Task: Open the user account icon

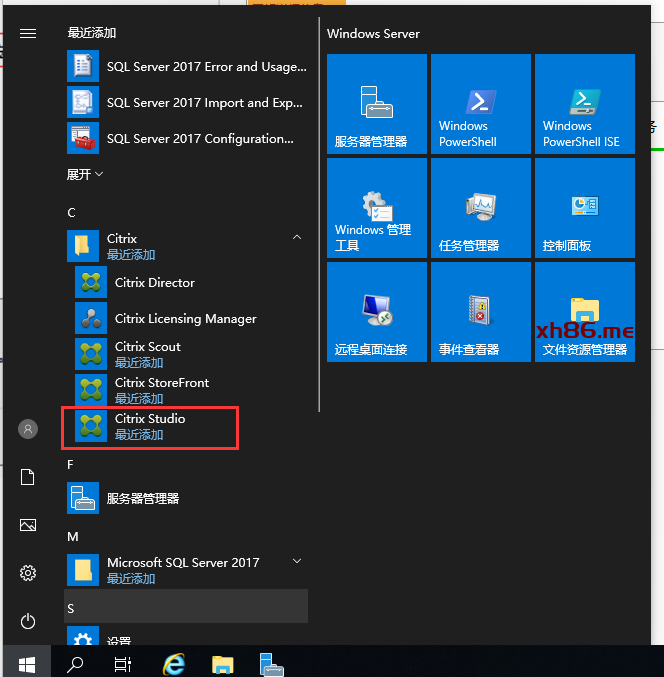Action: click(x=28, y=429)
